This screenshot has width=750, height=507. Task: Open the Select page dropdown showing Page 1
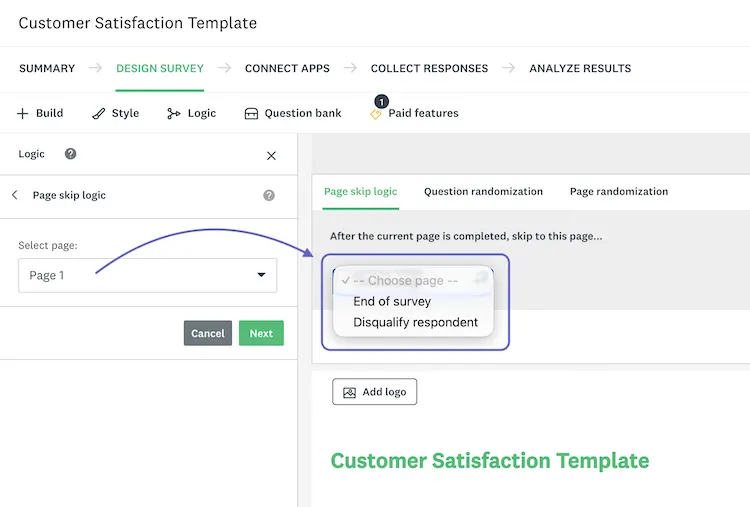[x=147, y=275]
